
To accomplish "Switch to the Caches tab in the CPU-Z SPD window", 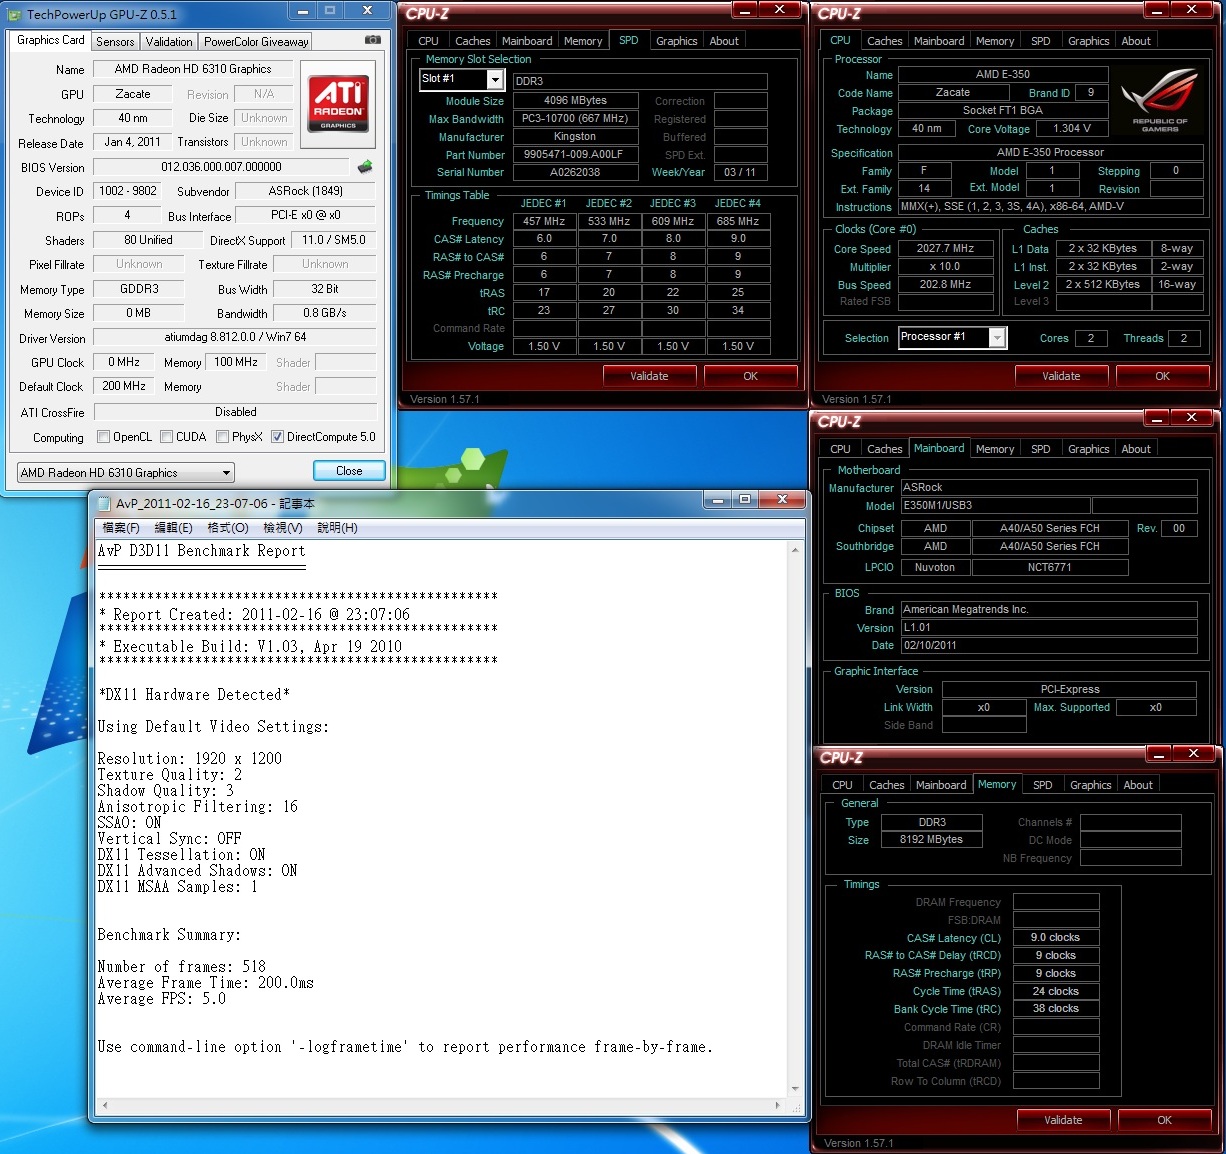I will tap(473, 41).
